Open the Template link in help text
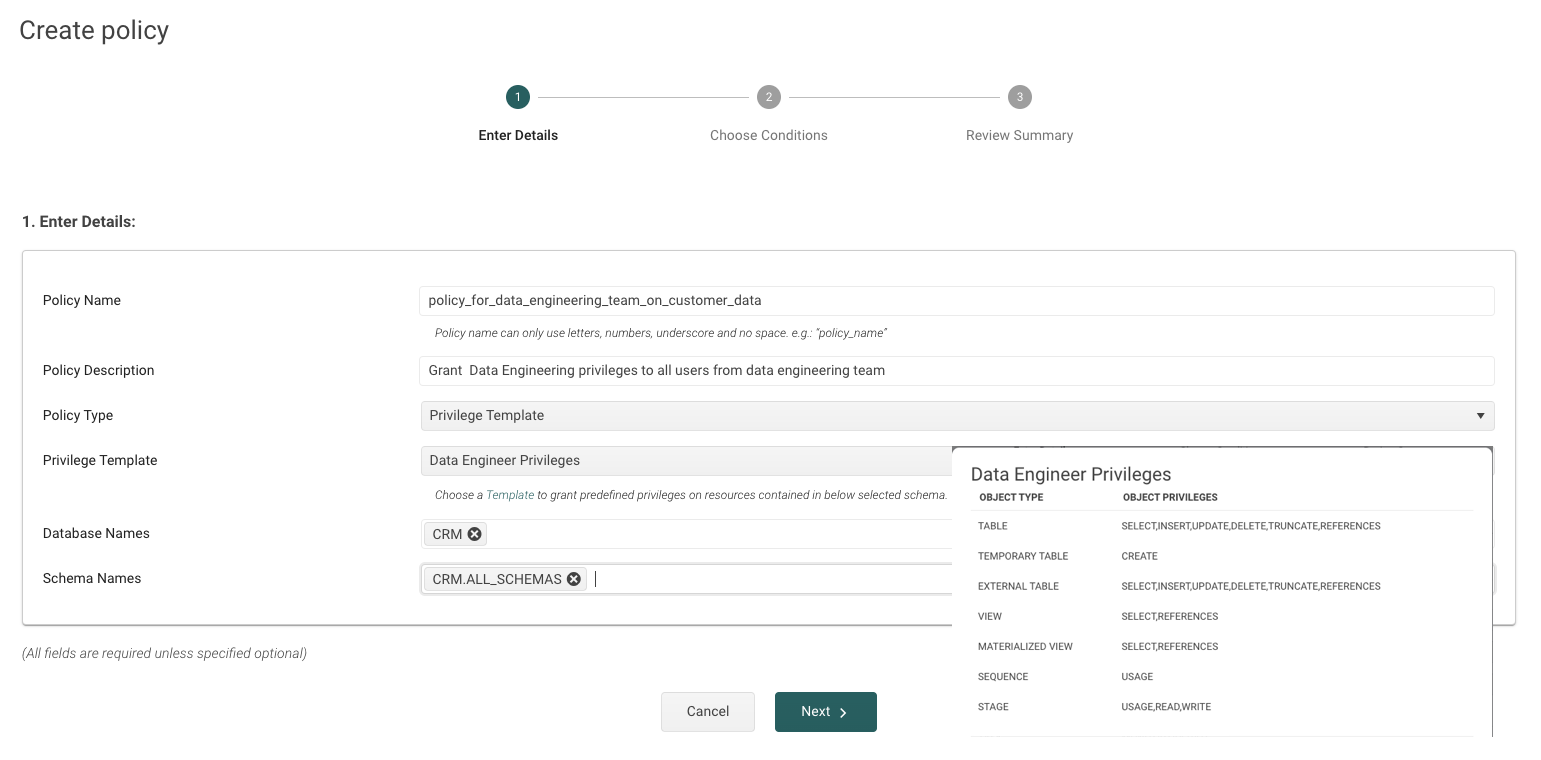The height and width of the screenshot is (760, 1541). [x=510, y=495]
